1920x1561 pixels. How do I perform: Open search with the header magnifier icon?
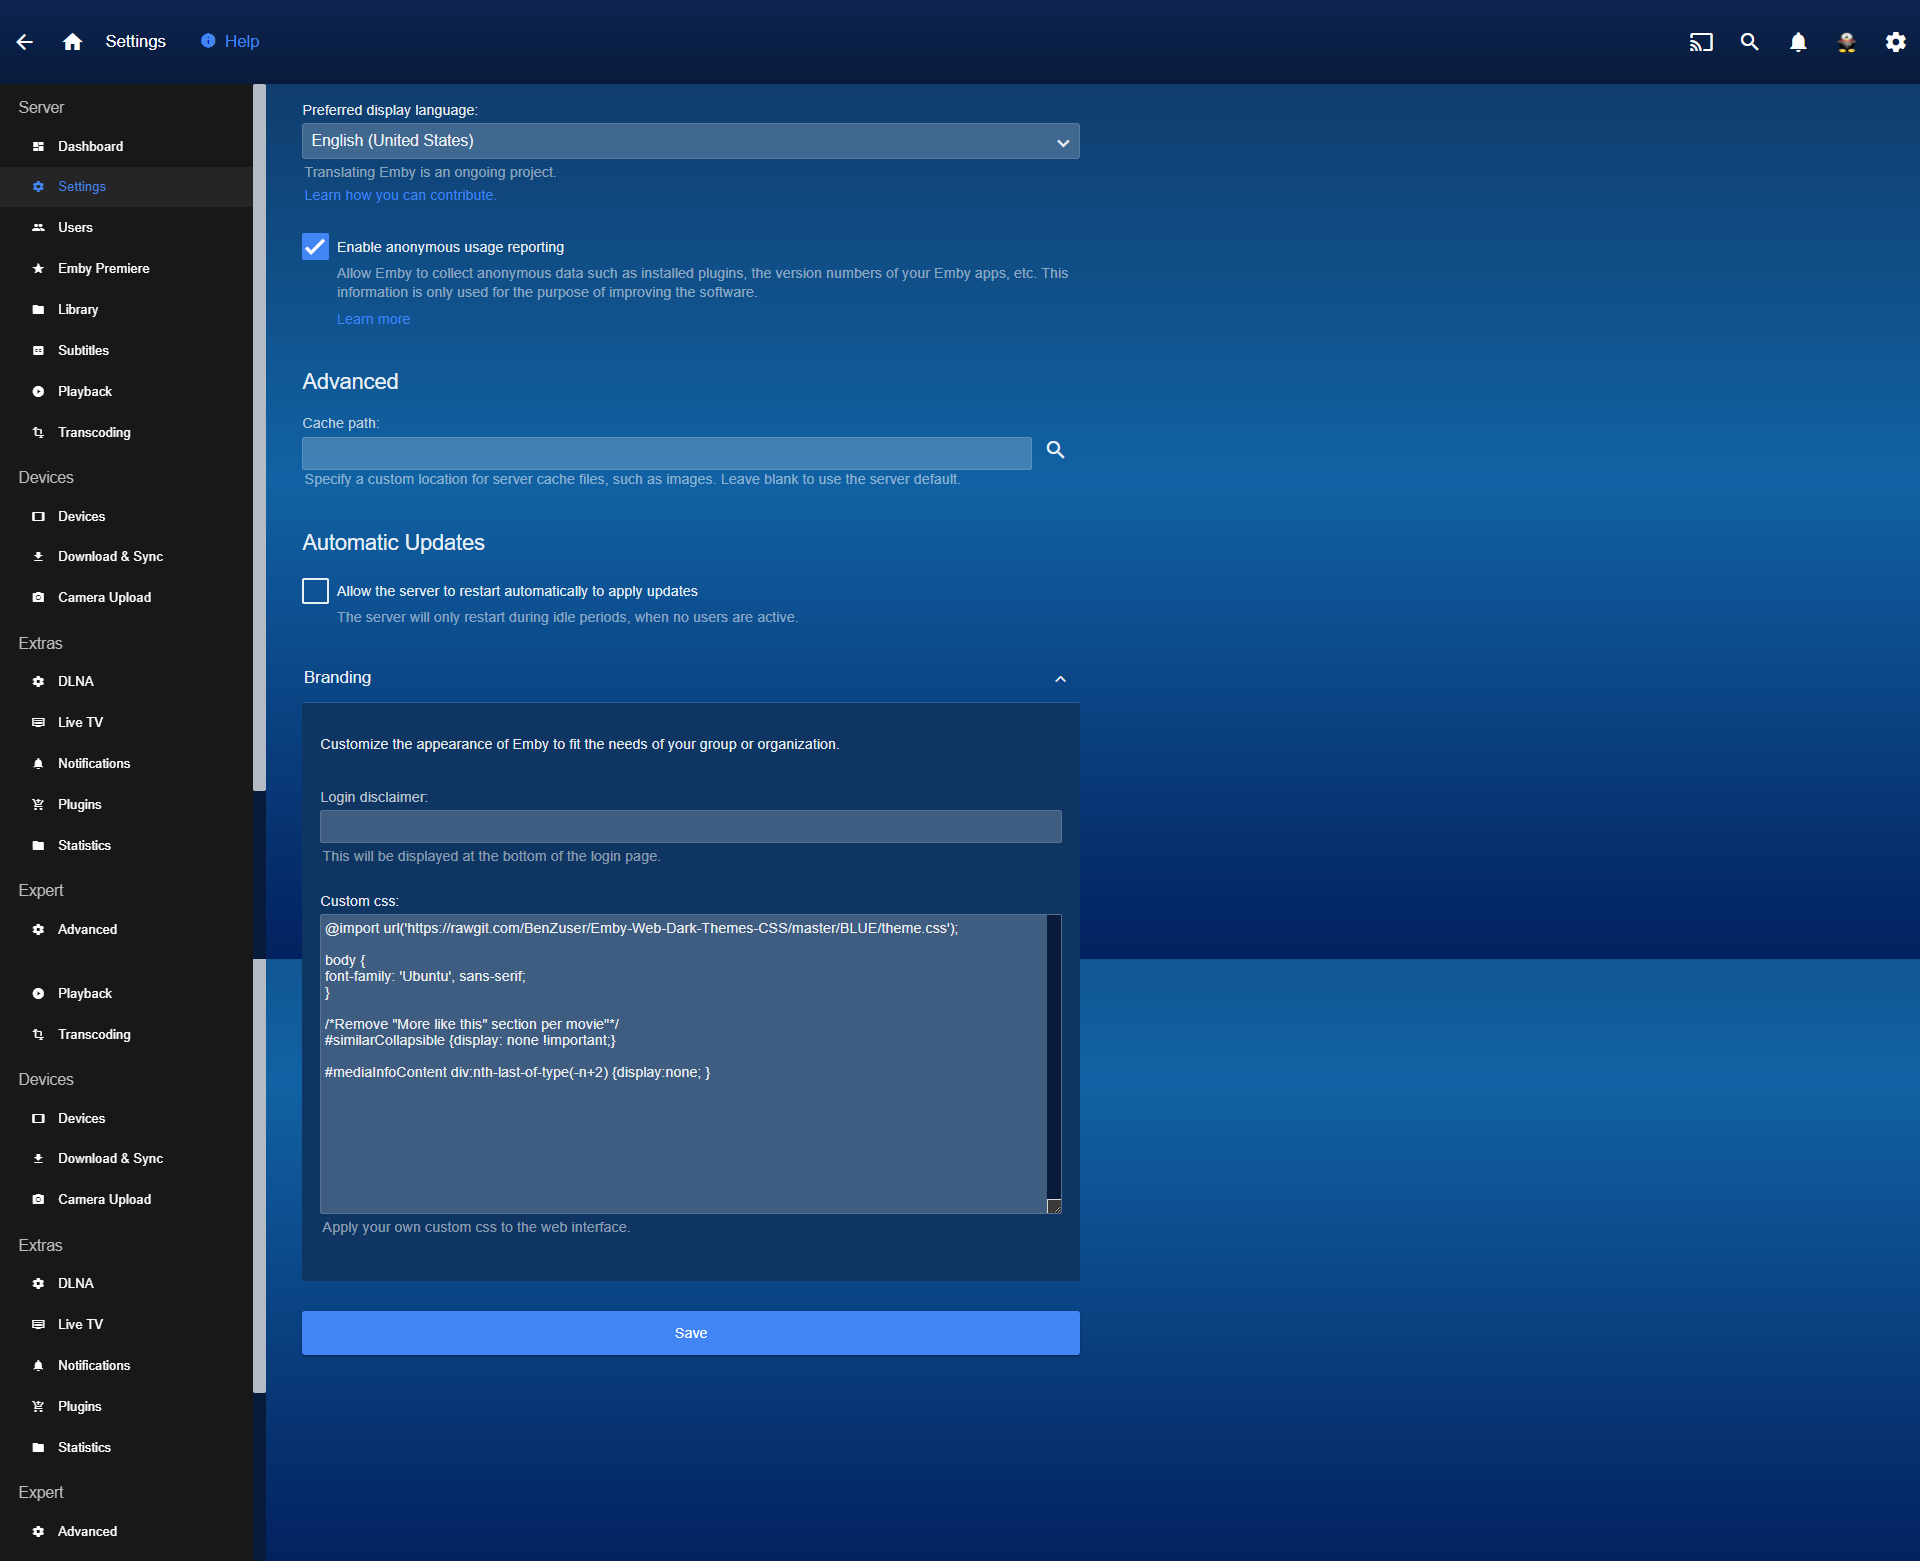[x=1749, y=42]
